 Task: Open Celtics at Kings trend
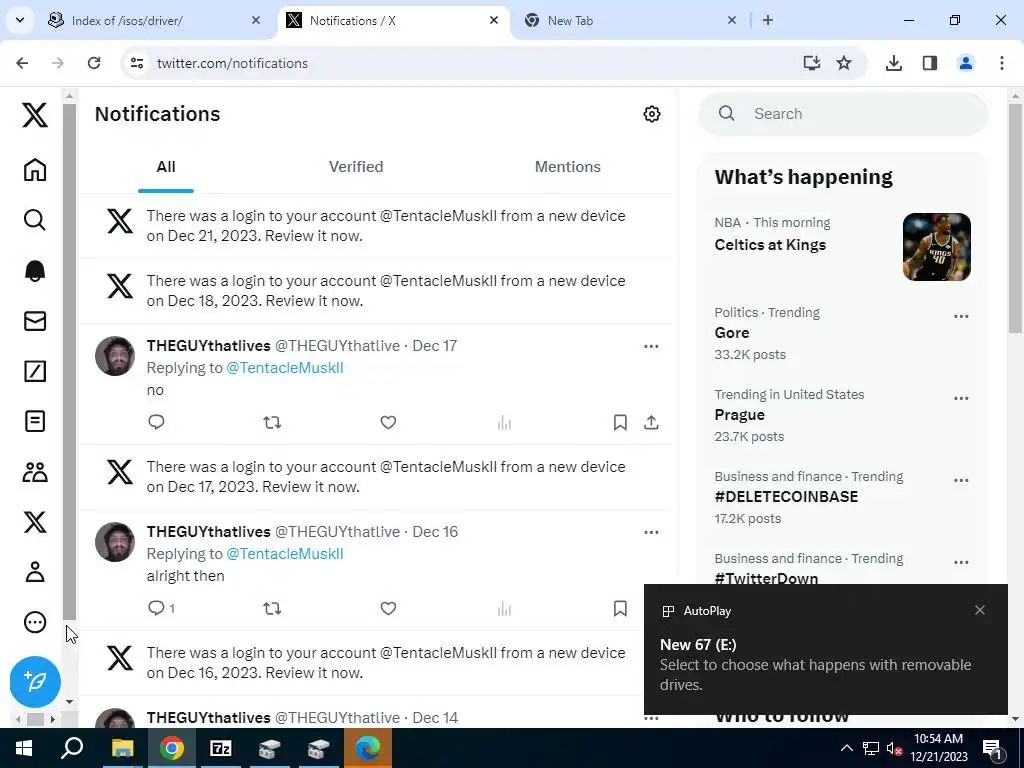[x=770, y=245]
